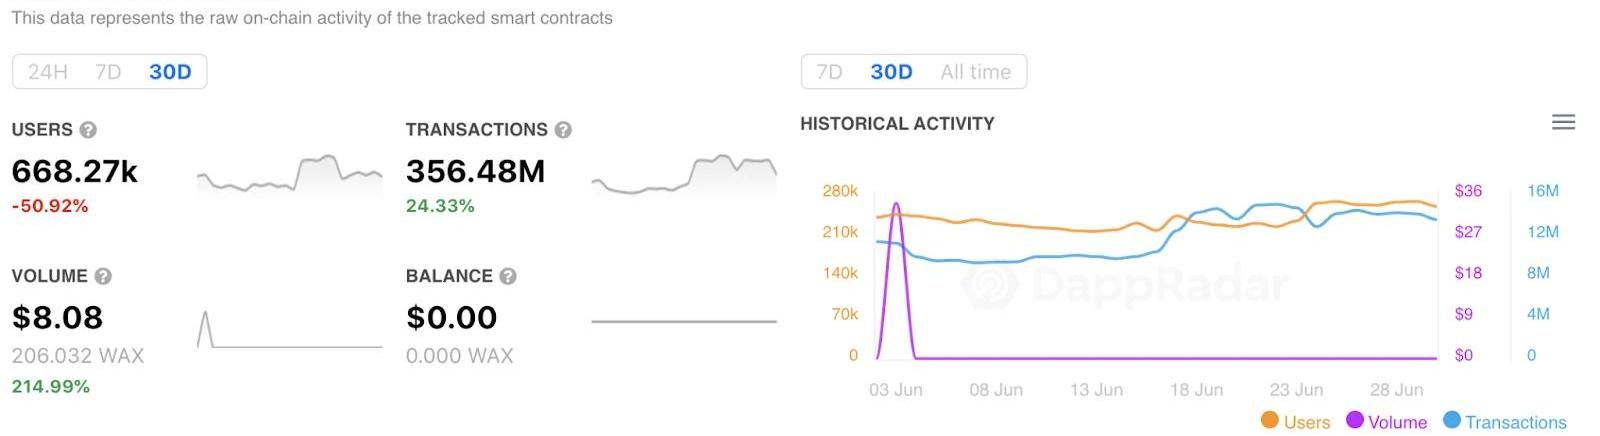Click the Volume sparkline chart
This screenshot has width=1600, height=436.
[289, 331]
